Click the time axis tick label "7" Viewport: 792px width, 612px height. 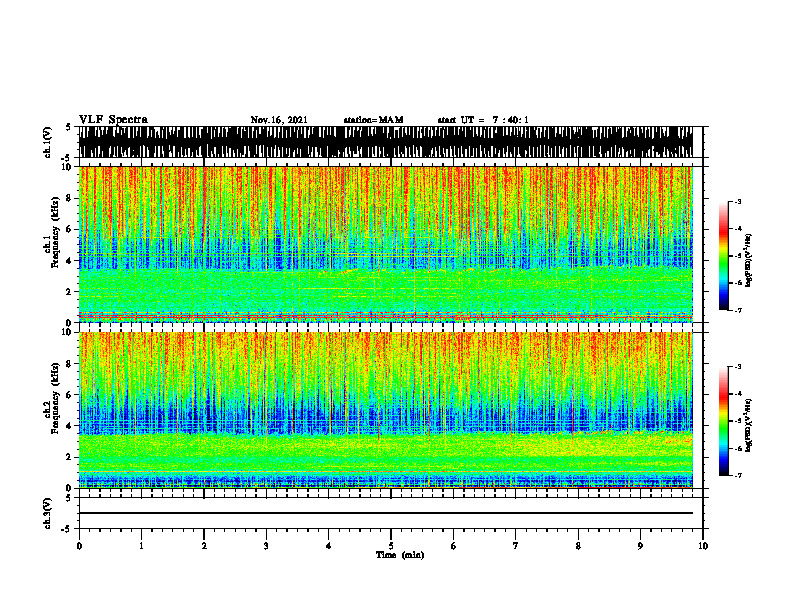516,546
